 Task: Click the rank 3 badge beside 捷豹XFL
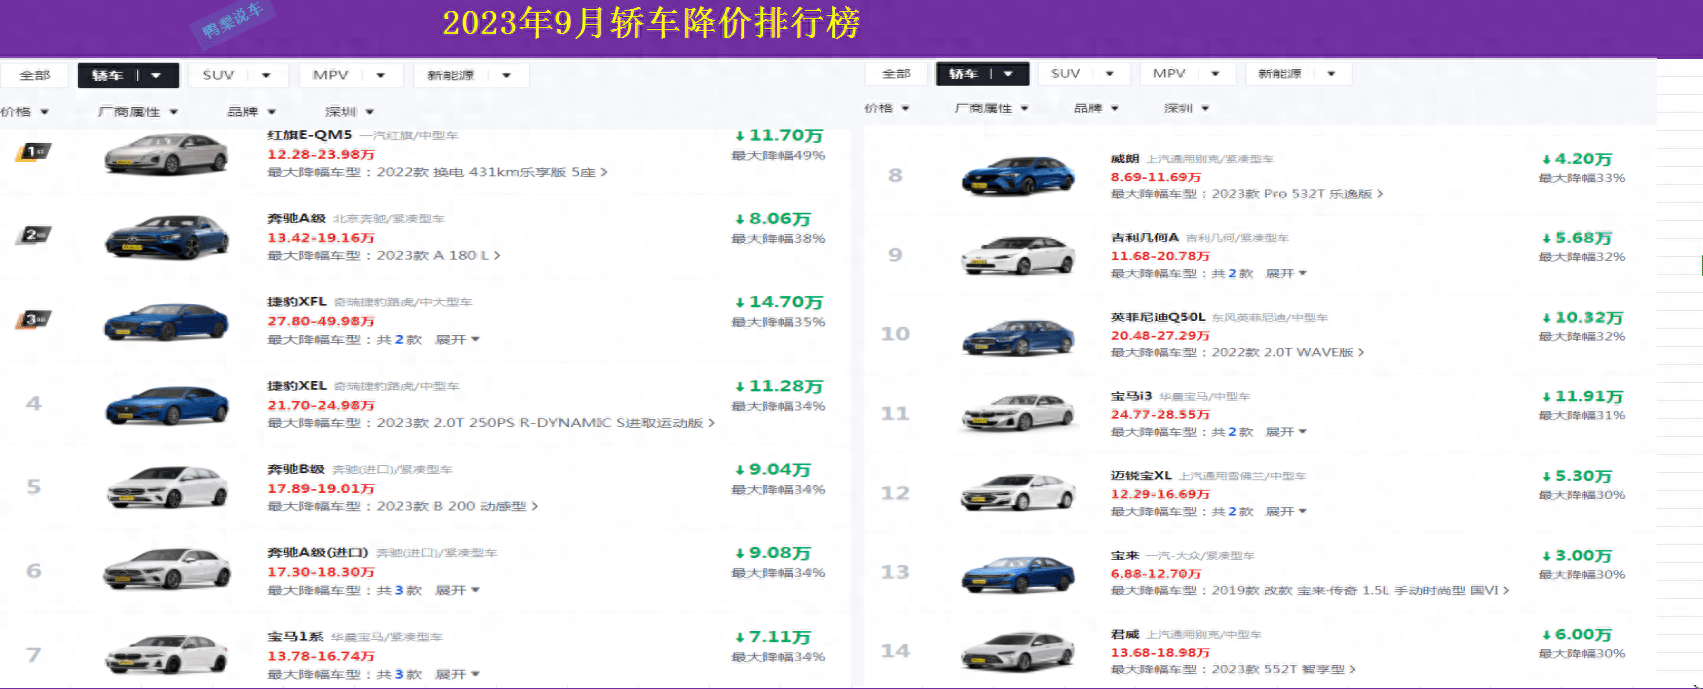(33, 320)
